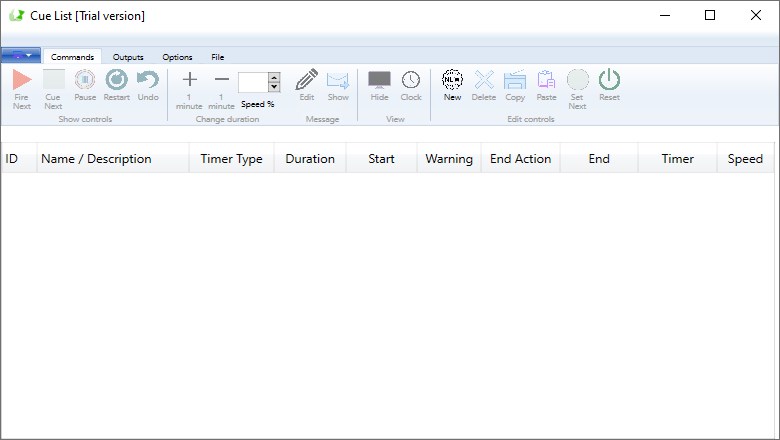780x440 pixels.
Task: Click the Restart timer icon
Action: click(x=117, y=80)
